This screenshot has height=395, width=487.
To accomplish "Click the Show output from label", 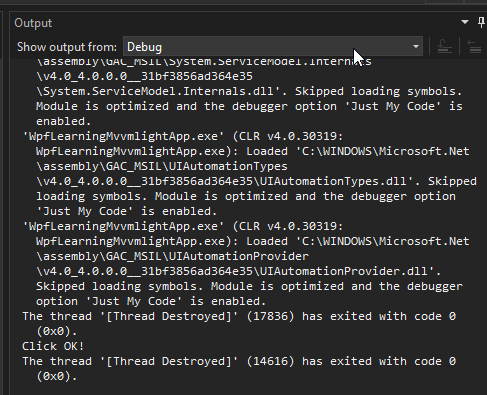I will [x=67, y=47].
